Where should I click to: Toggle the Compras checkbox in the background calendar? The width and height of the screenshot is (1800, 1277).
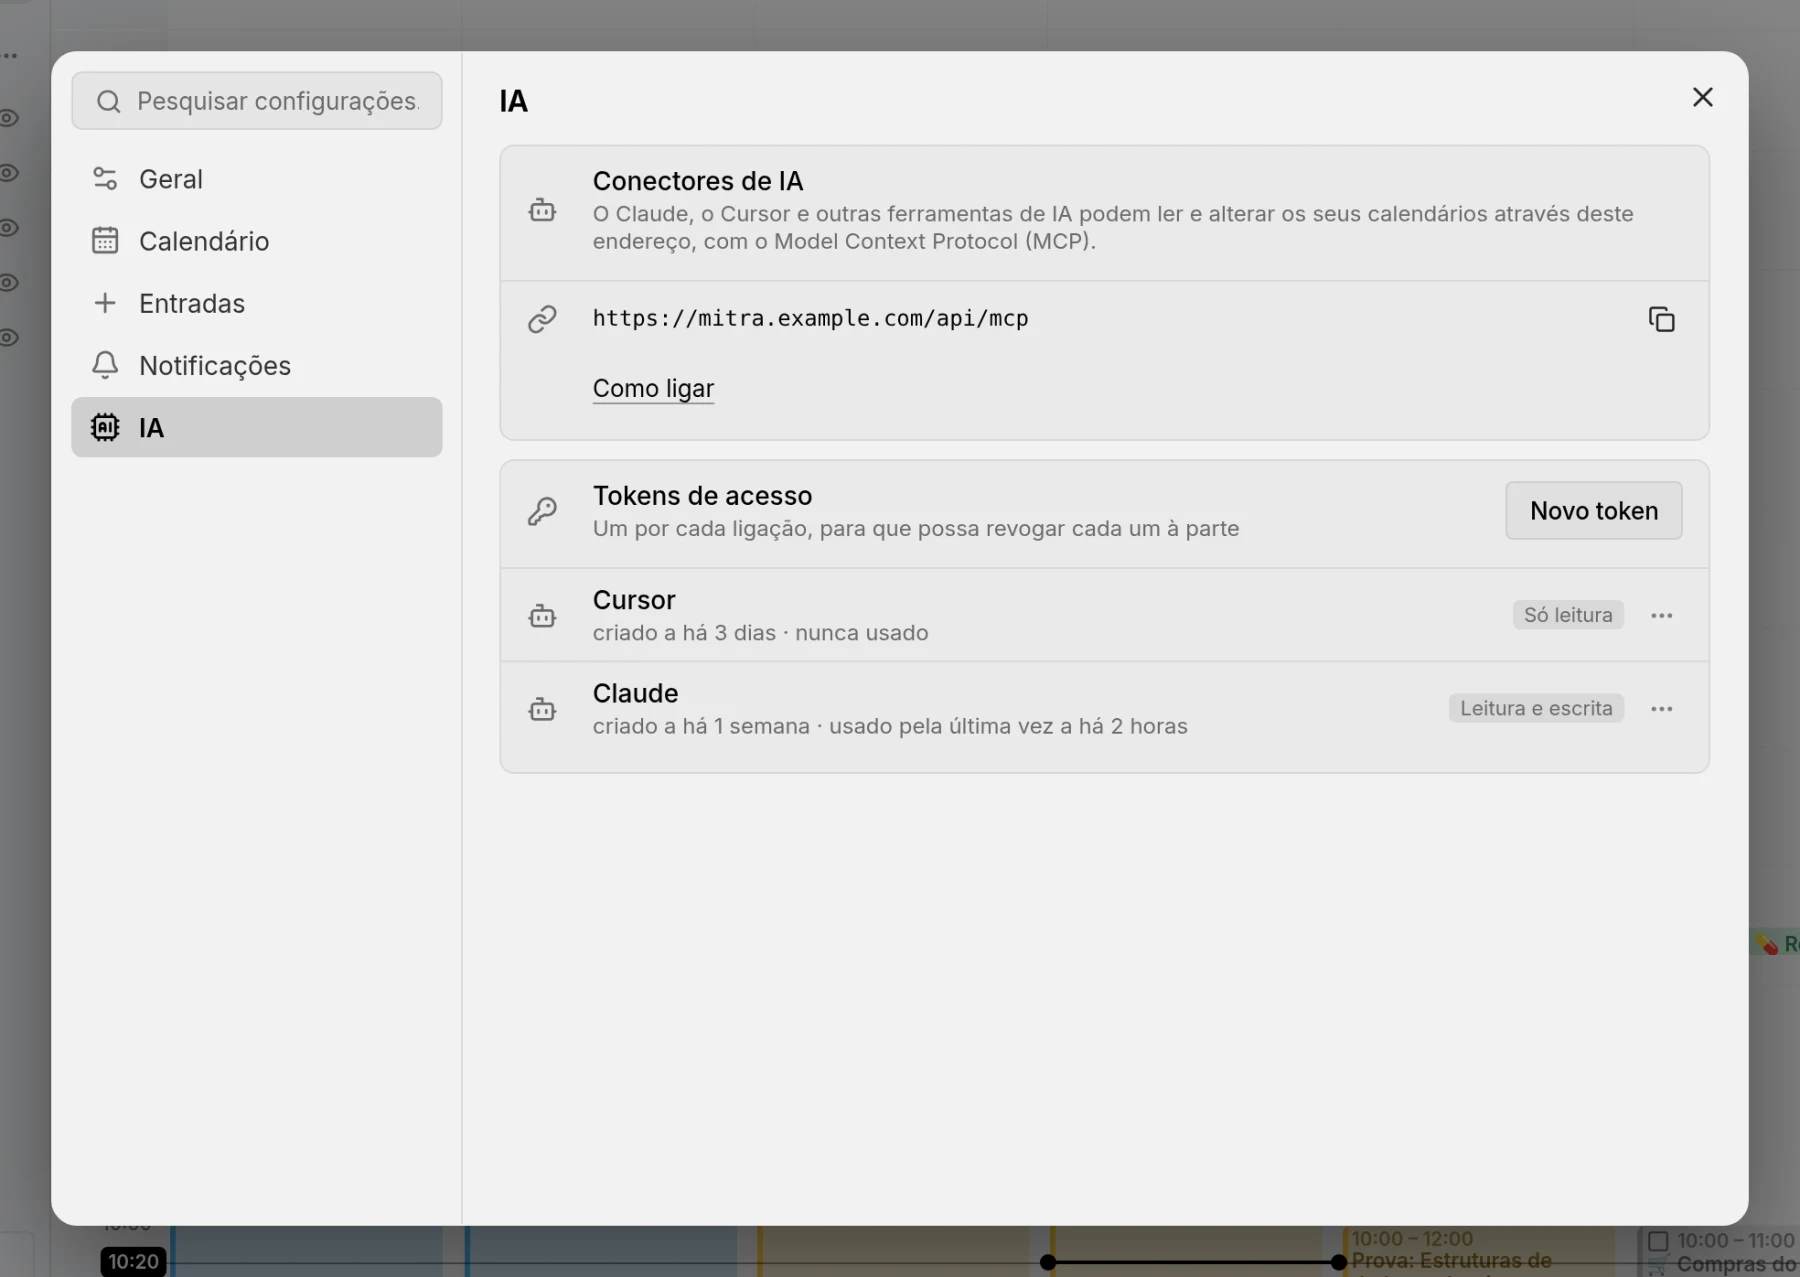point(1658,1241)
